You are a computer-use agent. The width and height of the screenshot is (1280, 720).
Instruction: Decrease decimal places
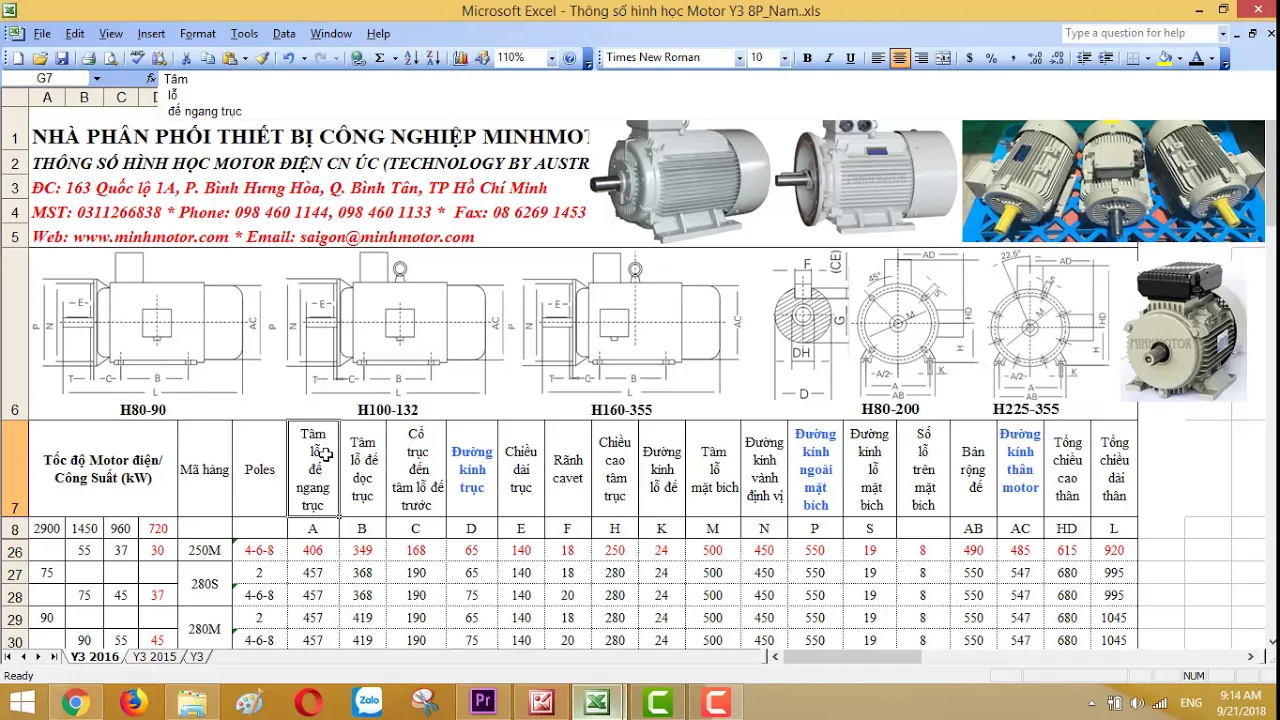pyautogui.click(x=1057, y=58)
